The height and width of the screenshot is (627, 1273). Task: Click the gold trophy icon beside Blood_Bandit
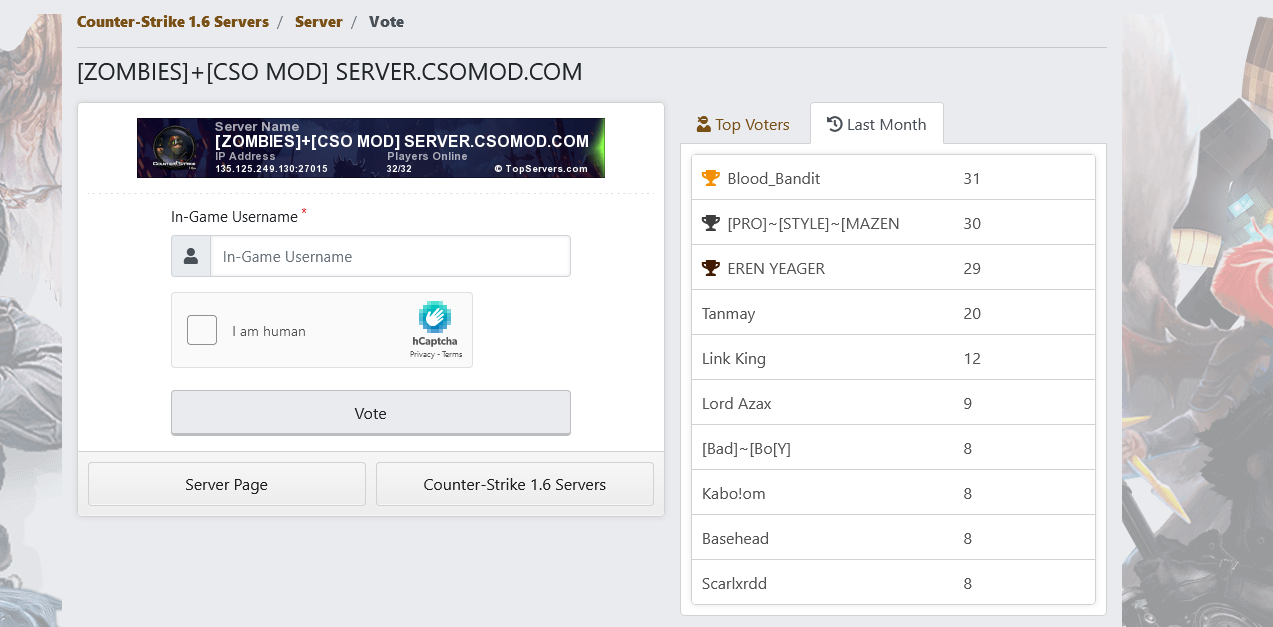[x=711, y=178]
